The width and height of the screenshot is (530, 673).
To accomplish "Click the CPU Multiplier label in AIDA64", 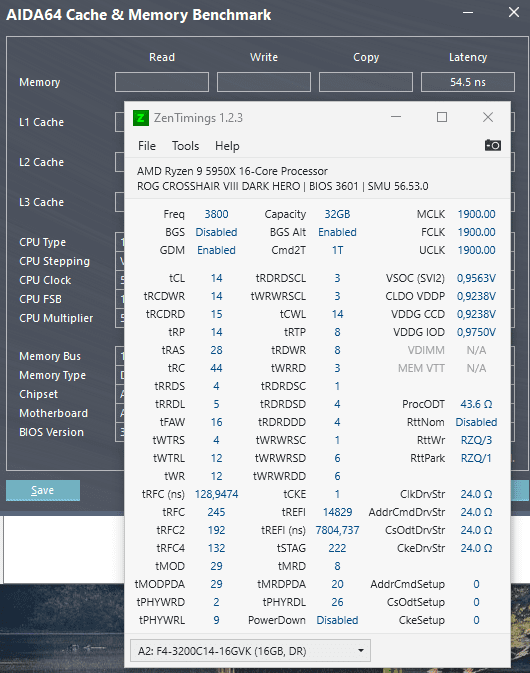I will (x=56, y=318).
